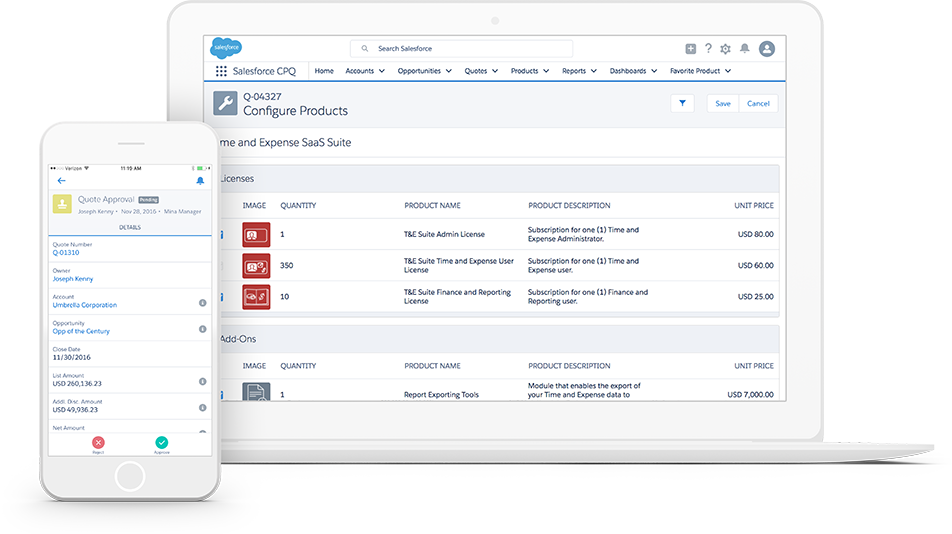Click the Save button
This screenshot has height=534, width=952.
(722, 103)
